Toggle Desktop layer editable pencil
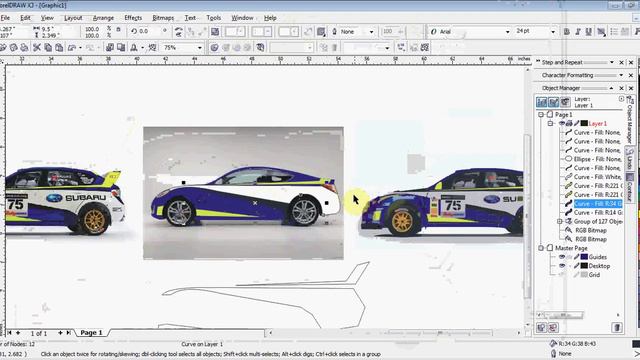 point(576,266)
